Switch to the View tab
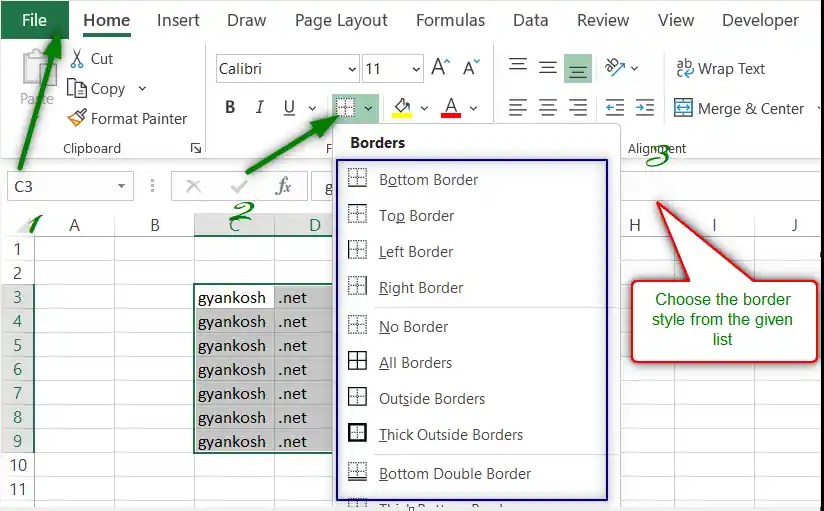The width and height of the screenshot is (824, 511). [676, 20]
